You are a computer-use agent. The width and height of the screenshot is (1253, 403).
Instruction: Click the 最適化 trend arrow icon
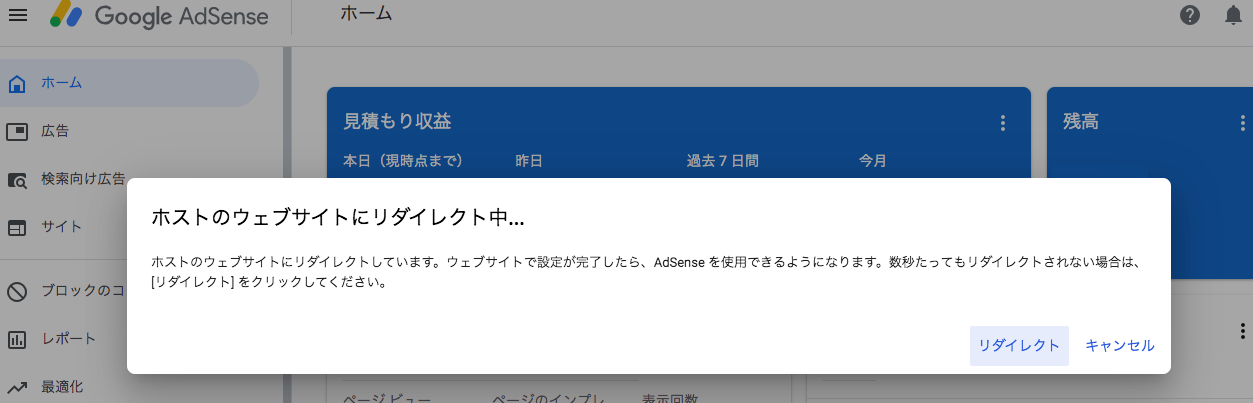click(17, 386)
